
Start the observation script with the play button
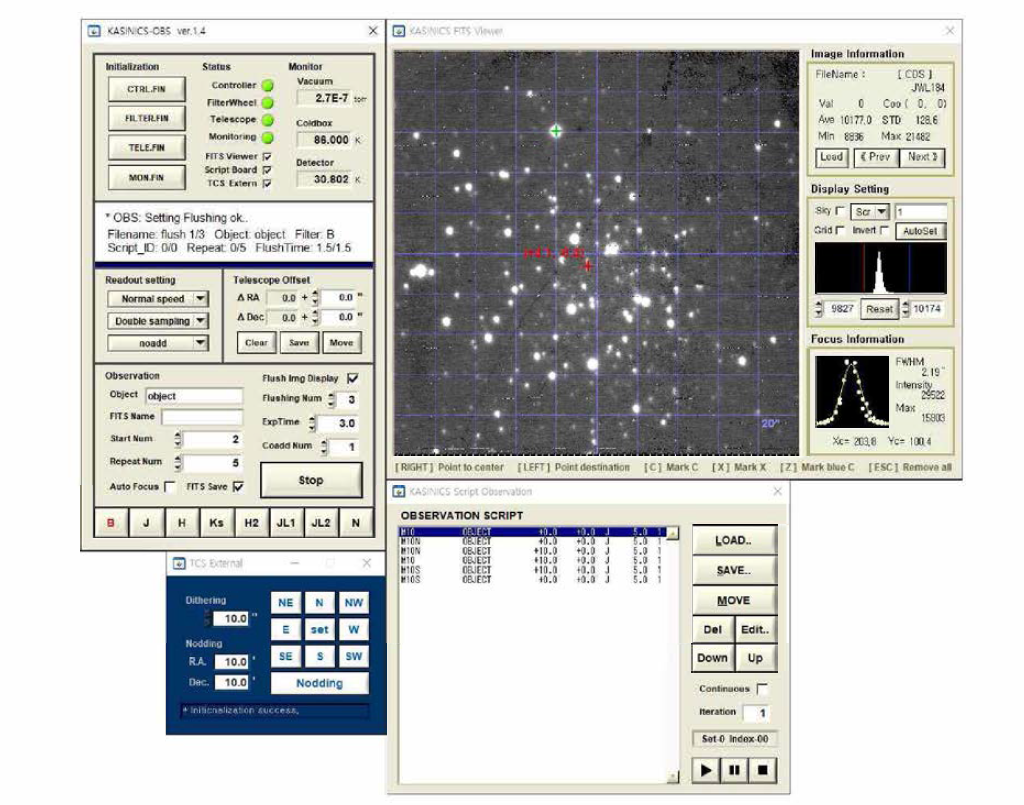pyautogui.click(x=705, y=770)
